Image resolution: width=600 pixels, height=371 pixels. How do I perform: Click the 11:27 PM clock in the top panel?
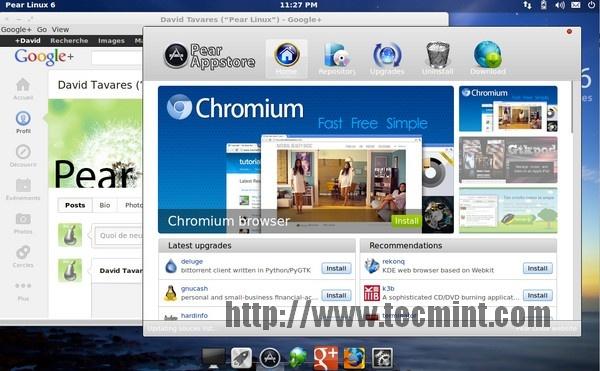point(298,5)
